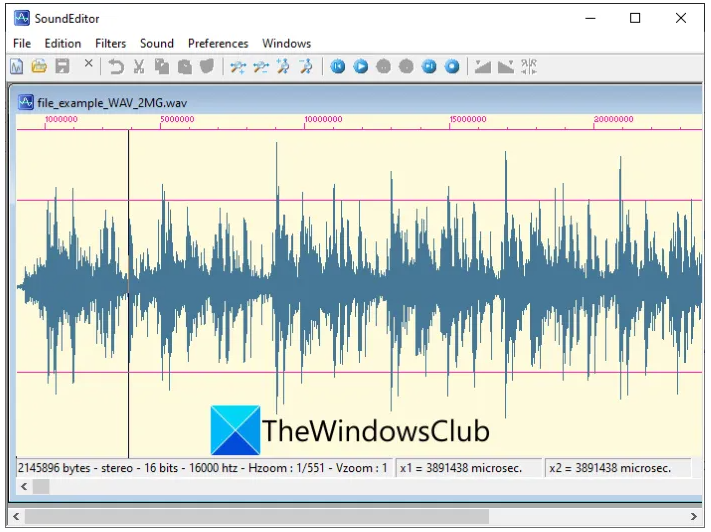Click the 5000000 ruler marker
The height and width of the screenshot is (532, 711).
(x=177, y=119)
